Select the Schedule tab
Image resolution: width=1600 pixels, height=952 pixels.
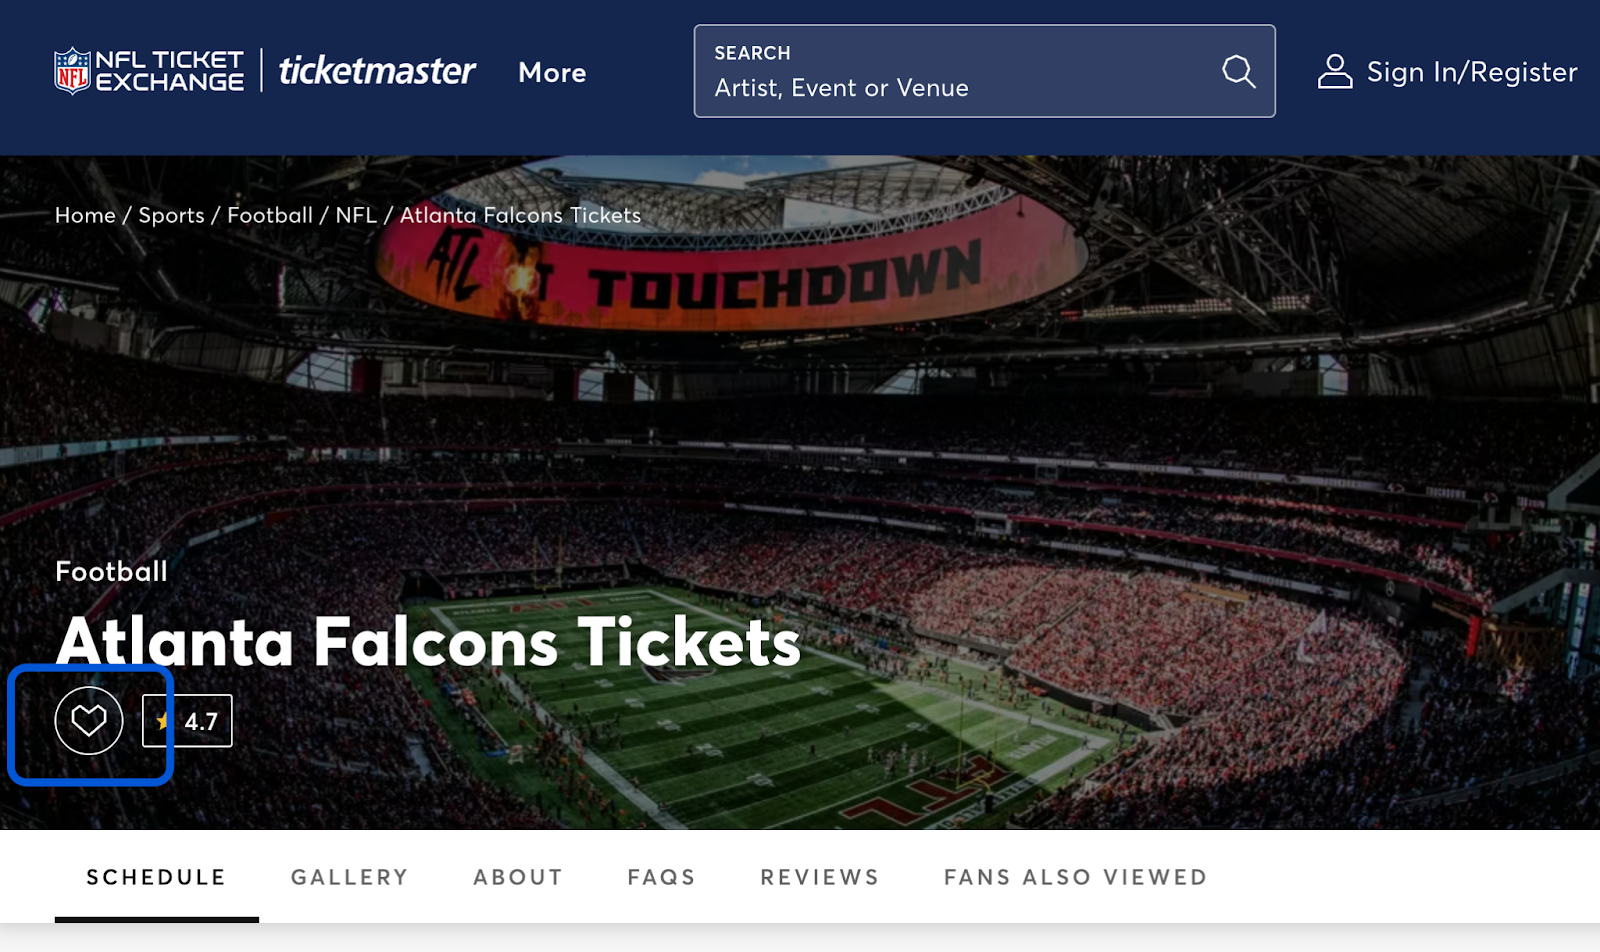[x=156, y=877]
